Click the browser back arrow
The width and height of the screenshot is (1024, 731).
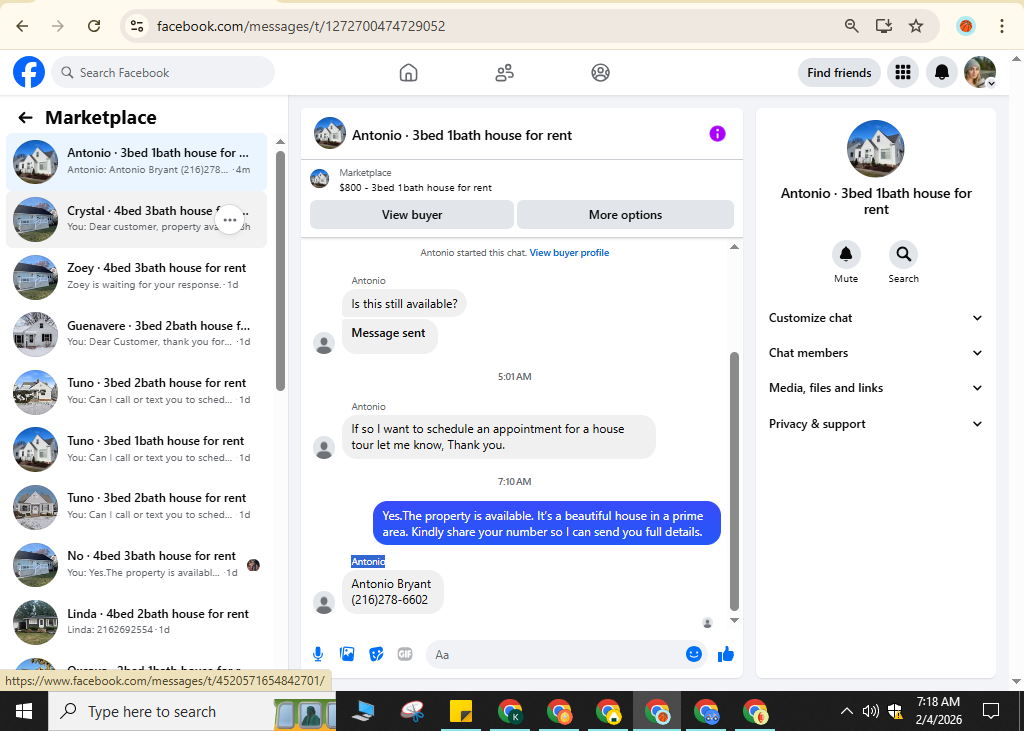[22, 26]
